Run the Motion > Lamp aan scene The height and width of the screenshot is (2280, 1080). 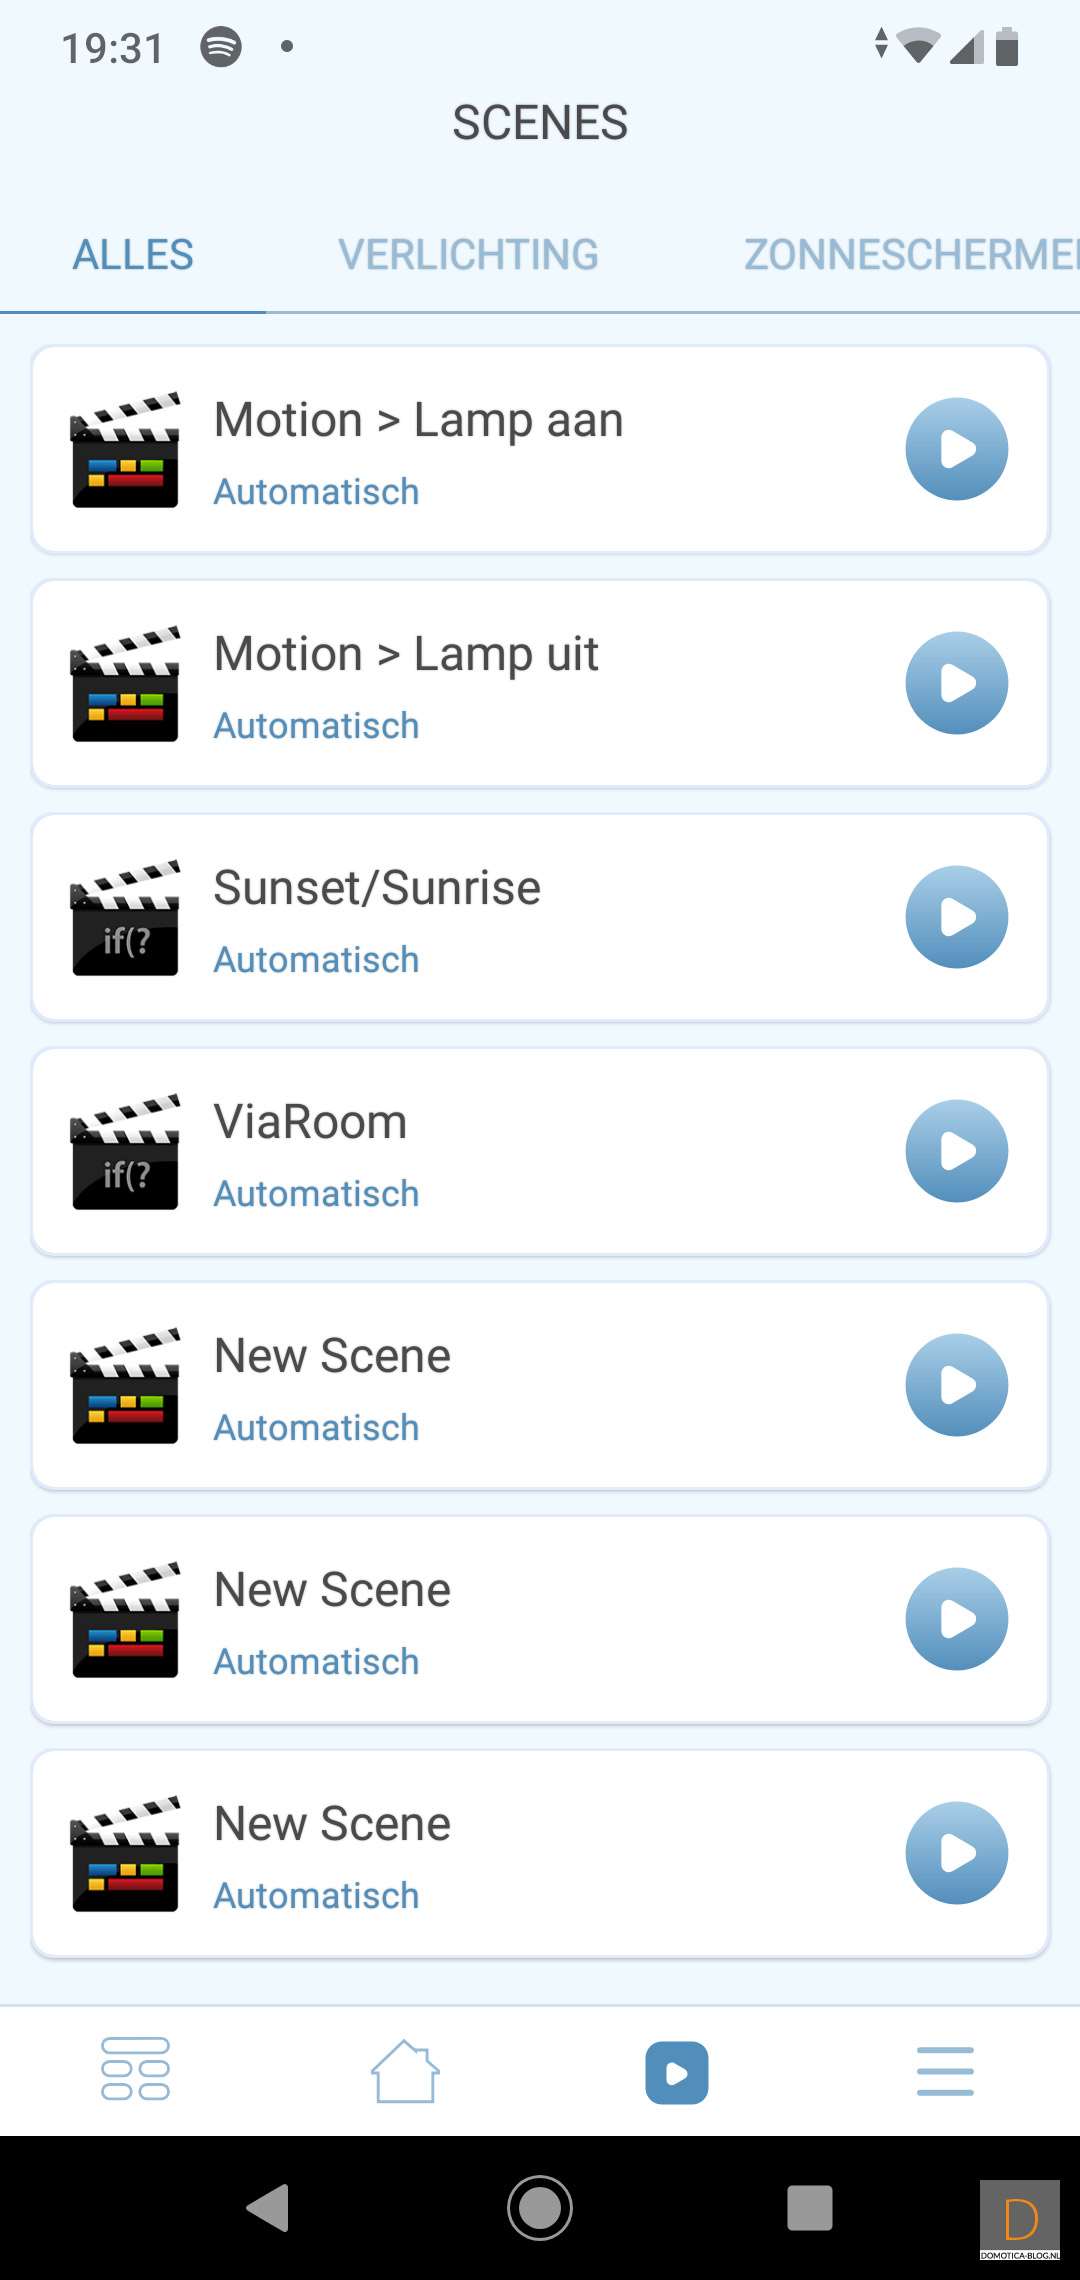(x=956, y=449)
